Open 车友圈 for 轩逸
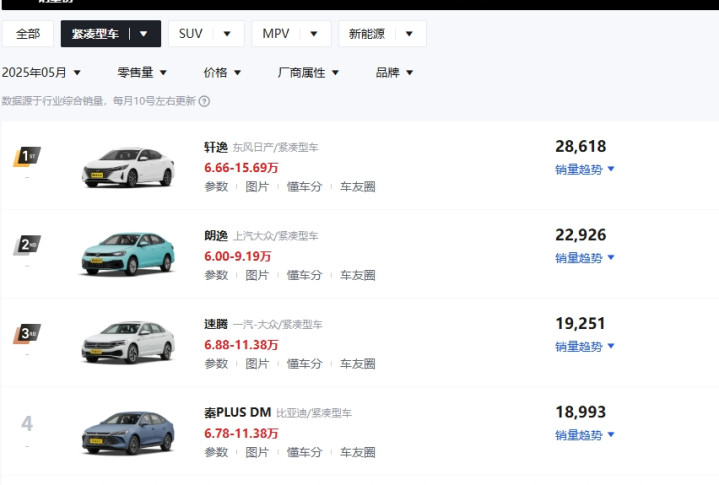 coord(358,187)
